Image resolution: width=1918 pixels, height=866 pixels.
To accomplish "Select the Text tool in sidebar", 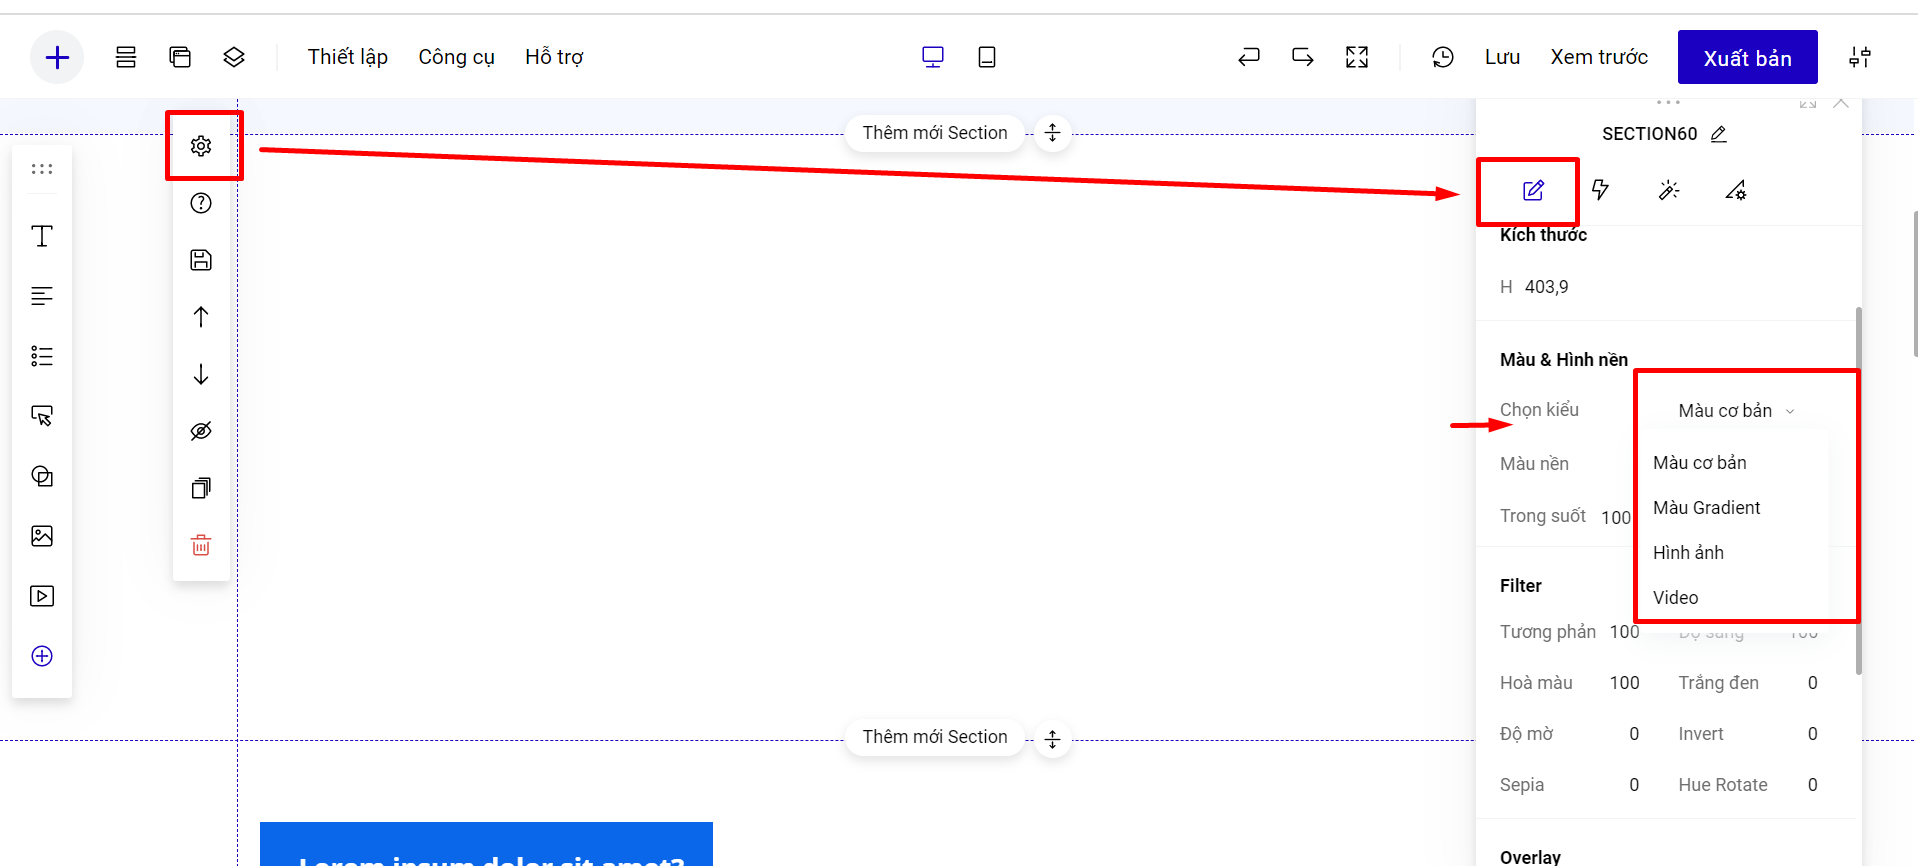I will [42, 236].
